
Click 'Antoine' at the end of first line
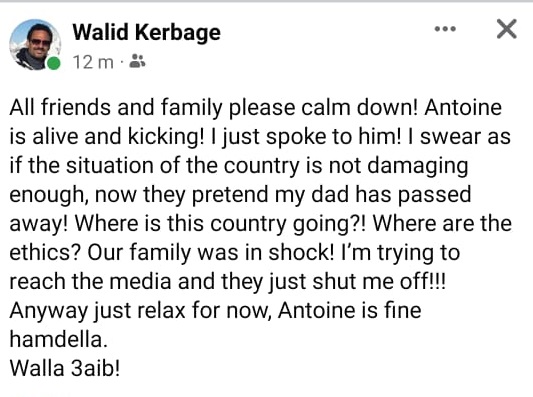pos(463,107)
